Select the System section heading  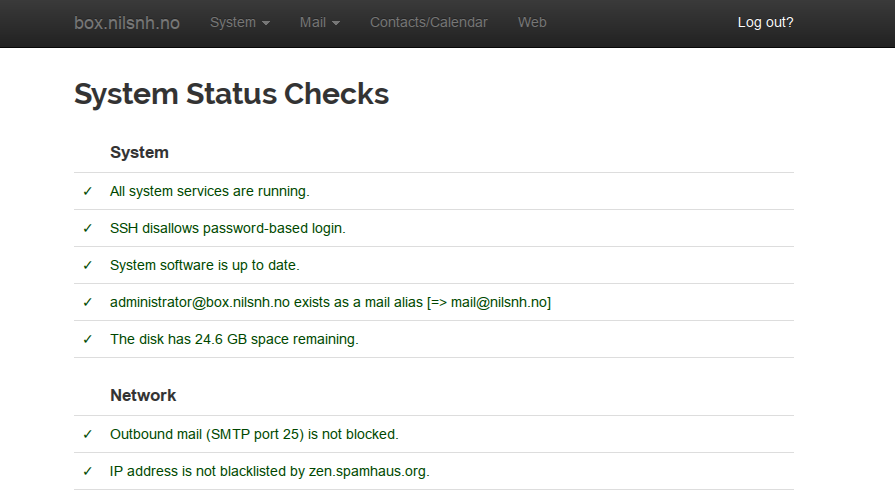click(x=139, y=152)
